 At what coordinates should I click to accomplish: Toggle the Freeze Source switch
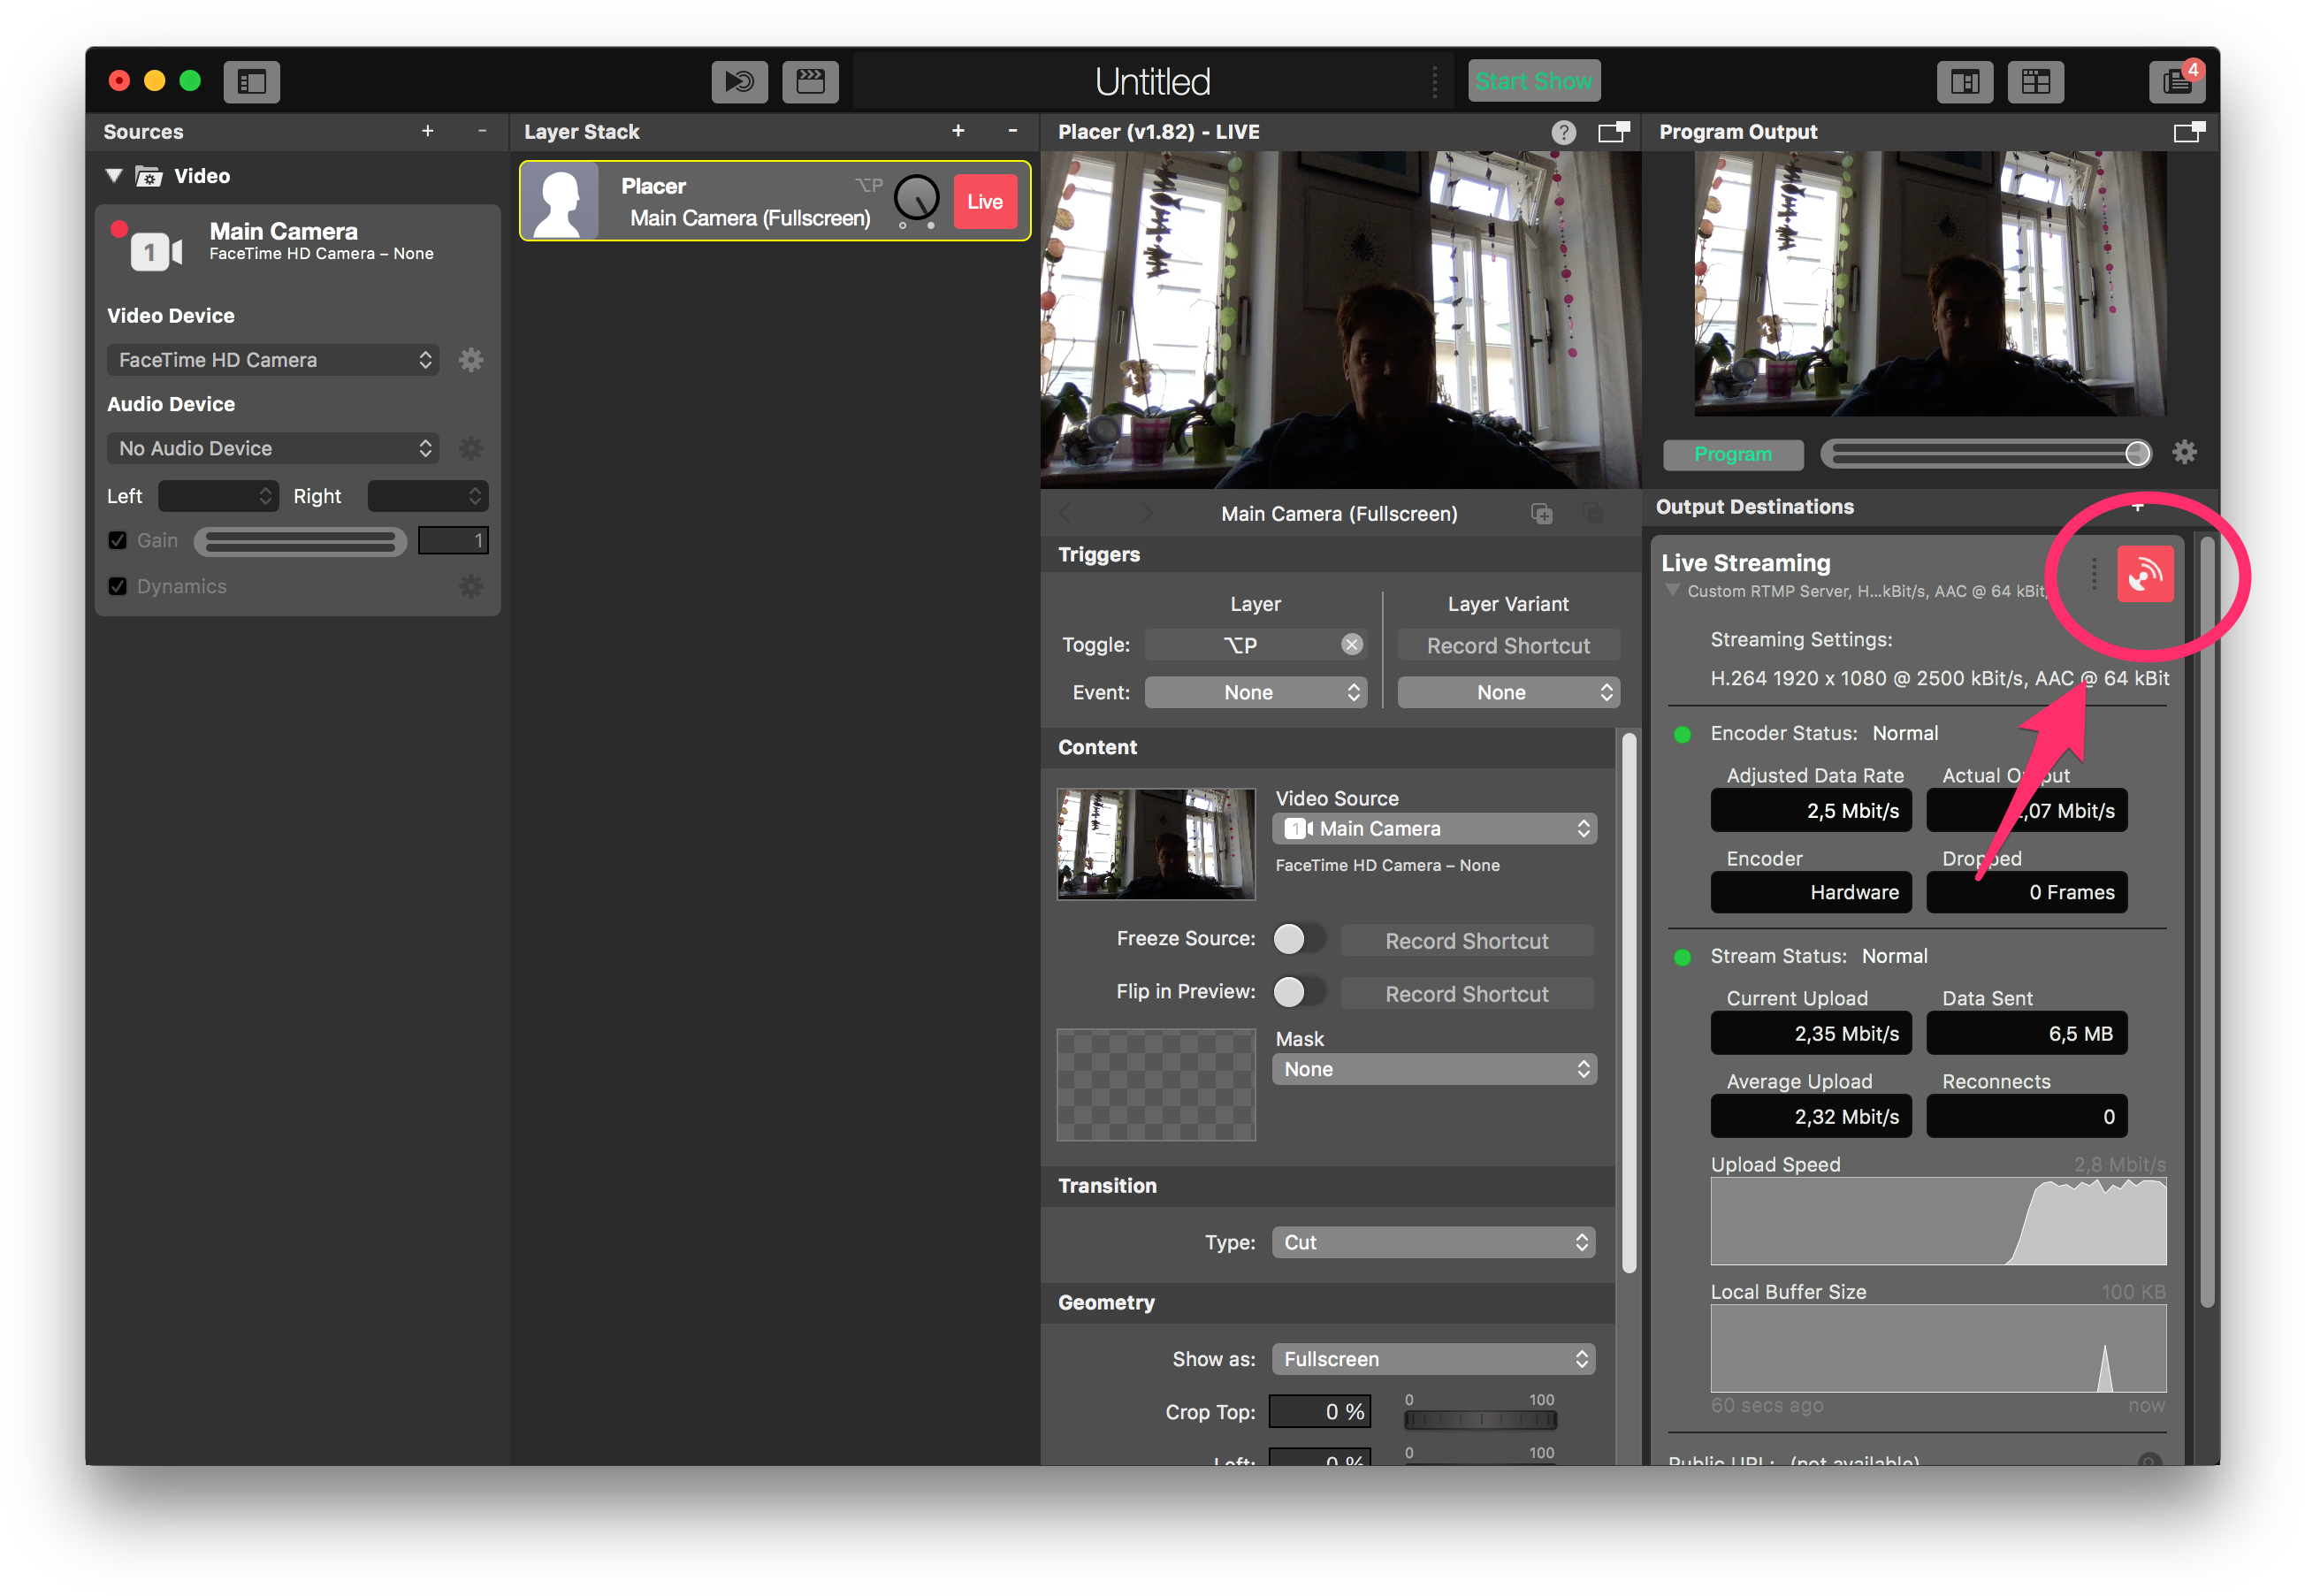[x=1297, y=939]
